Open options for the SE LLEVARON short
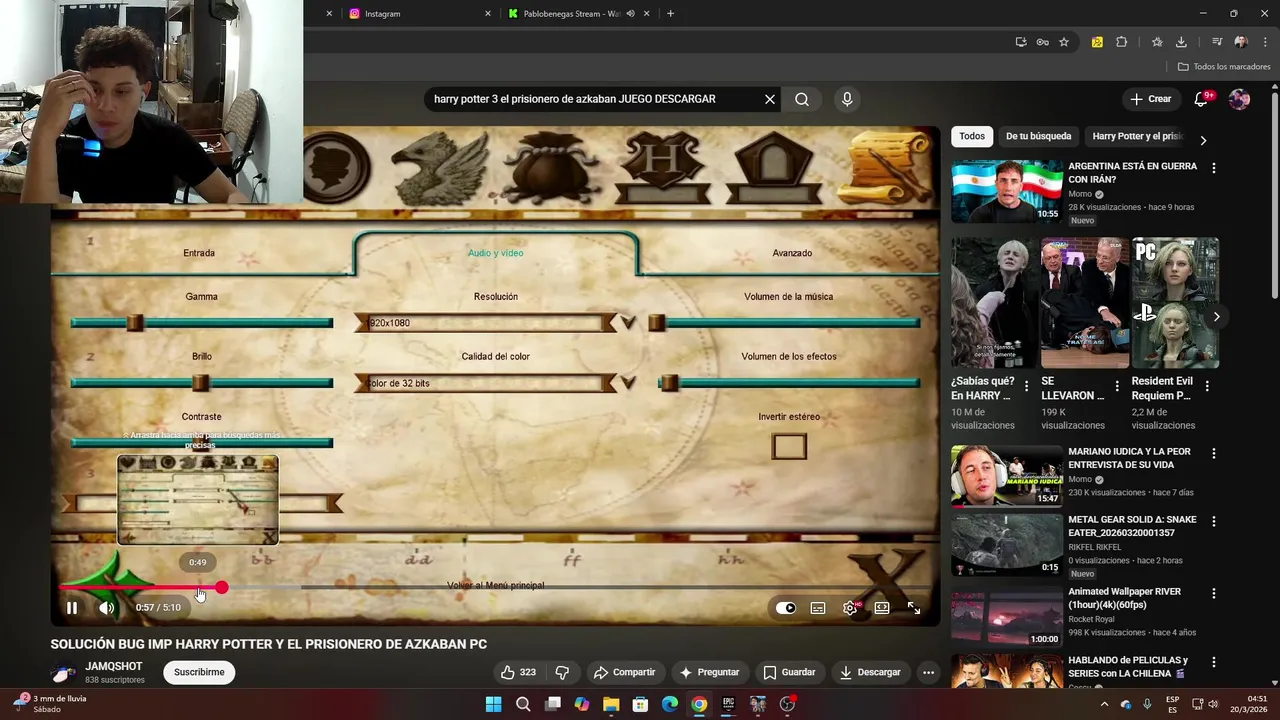Image resolution: width=1280 pixels, height=720 pixels. pos(1116,386)
